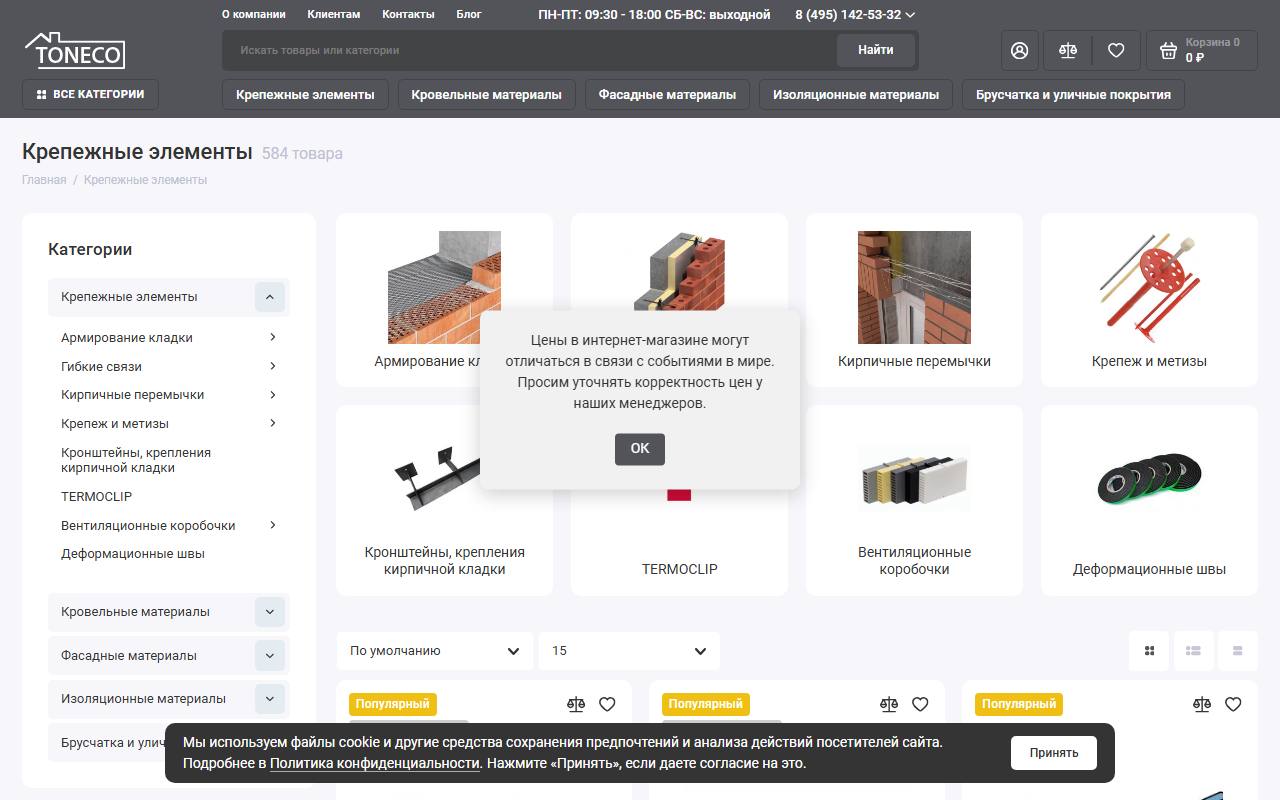1280x800 pixels.
Task: Select Изоляционные материалы nav tab
Action: click(x=856, y=95)
